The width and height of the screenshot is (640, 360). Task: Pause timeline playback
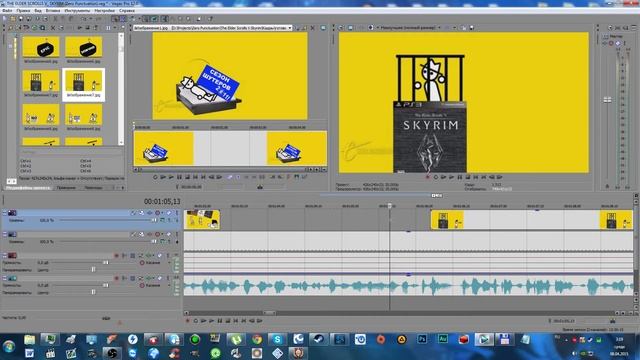pyautogui.click(x=220, y=321)
